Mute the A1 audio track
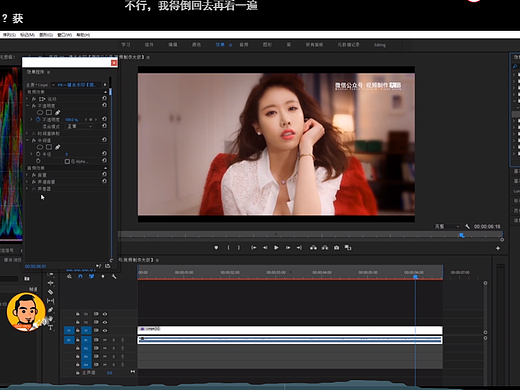This screenshot has height=390, width=520. tap(105, 340)
